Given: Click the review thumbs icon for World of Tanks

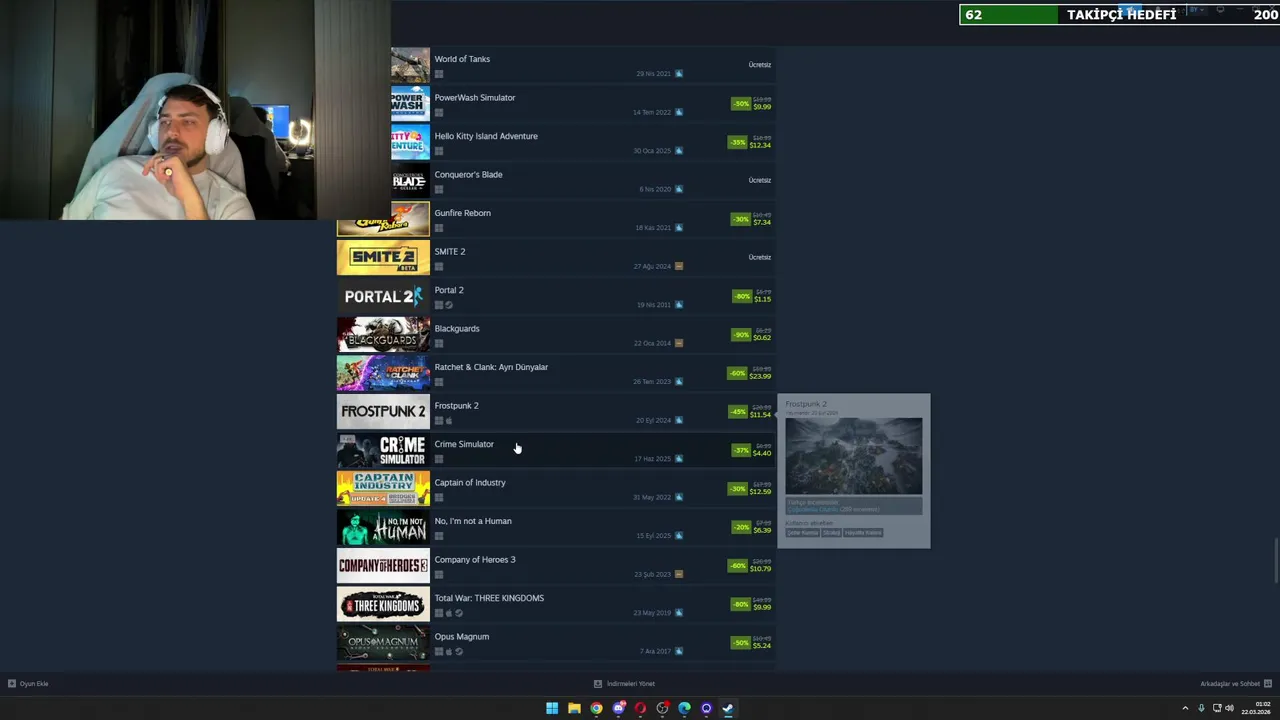Looking at the screenshot, I should click(x=679, y=74).
